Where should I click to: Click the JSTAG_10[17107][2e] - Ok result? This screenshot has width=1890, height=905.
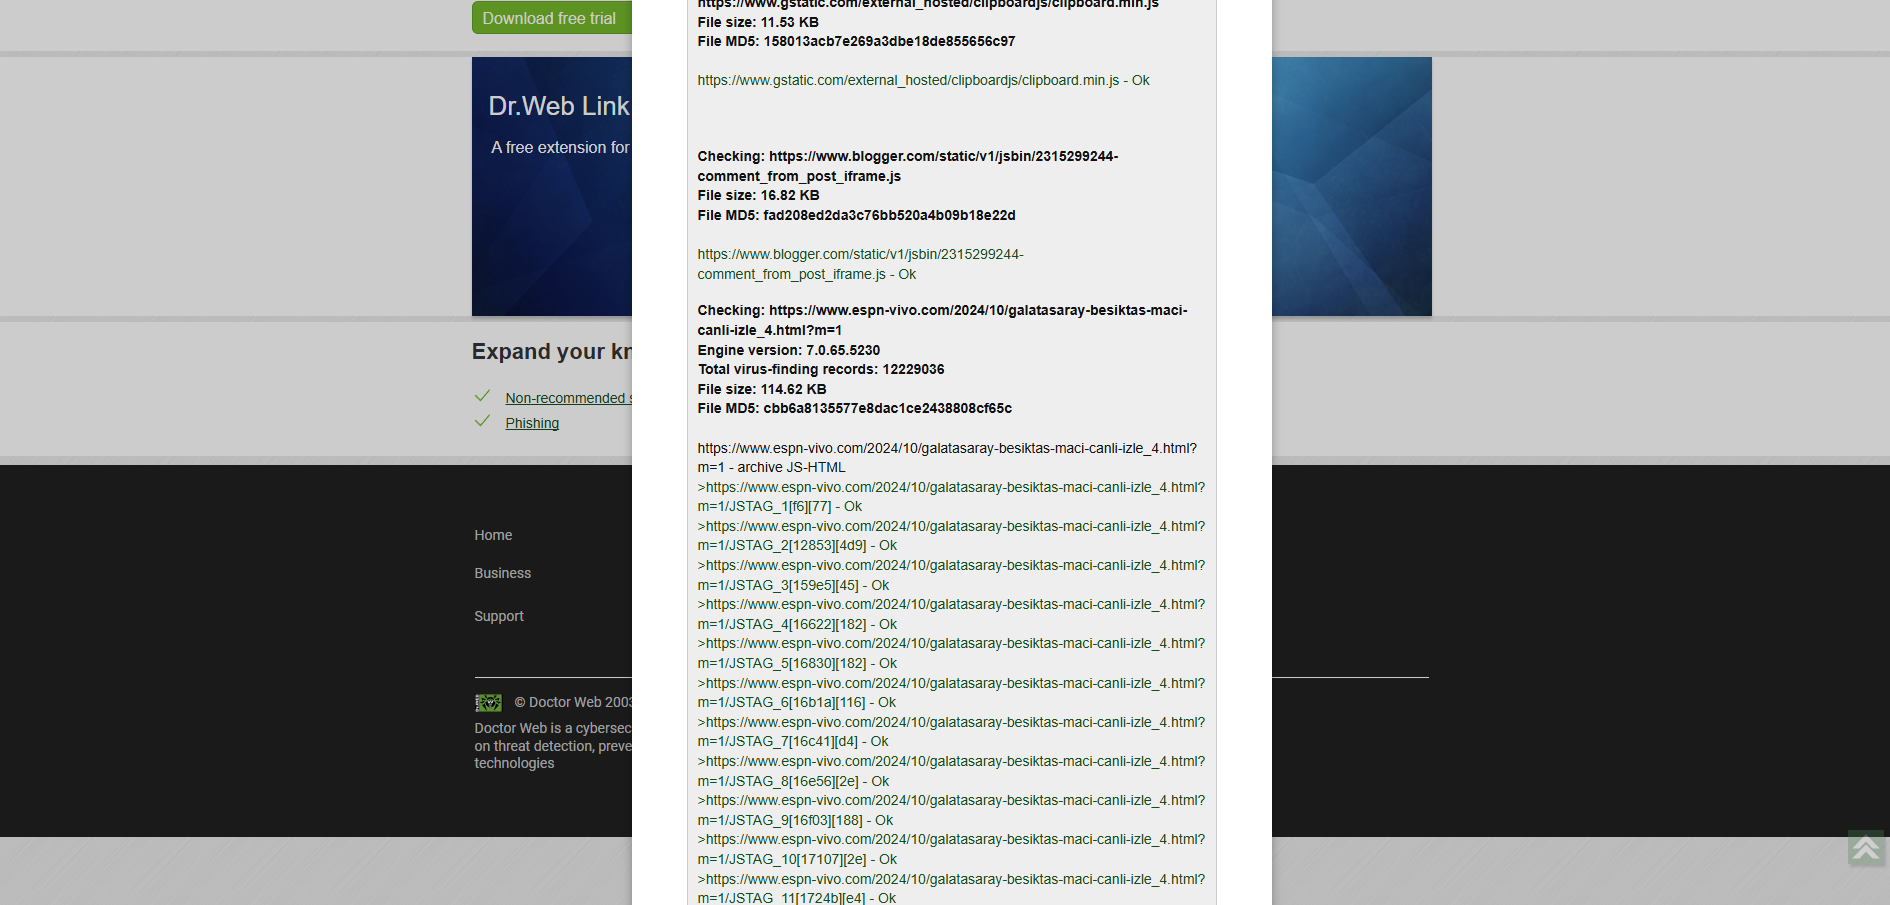tap(951, 849)
